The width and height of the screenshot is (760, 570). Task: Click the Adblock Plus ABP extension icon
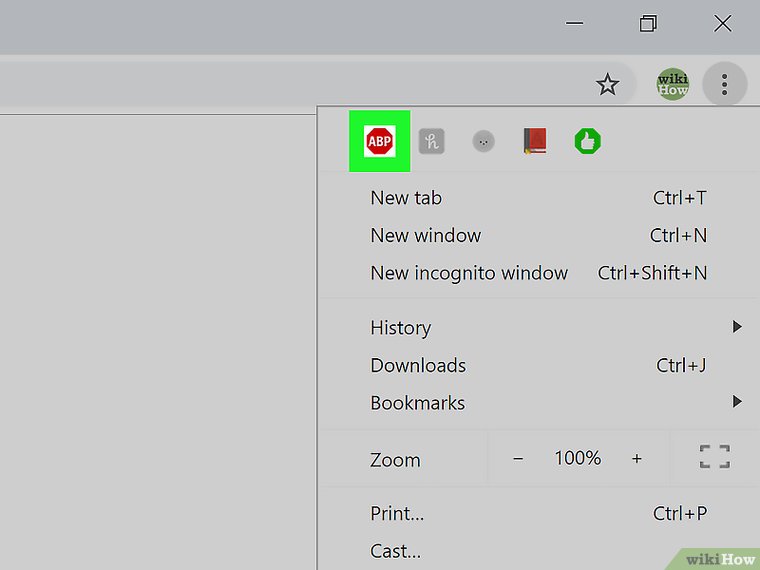point(379,142)
